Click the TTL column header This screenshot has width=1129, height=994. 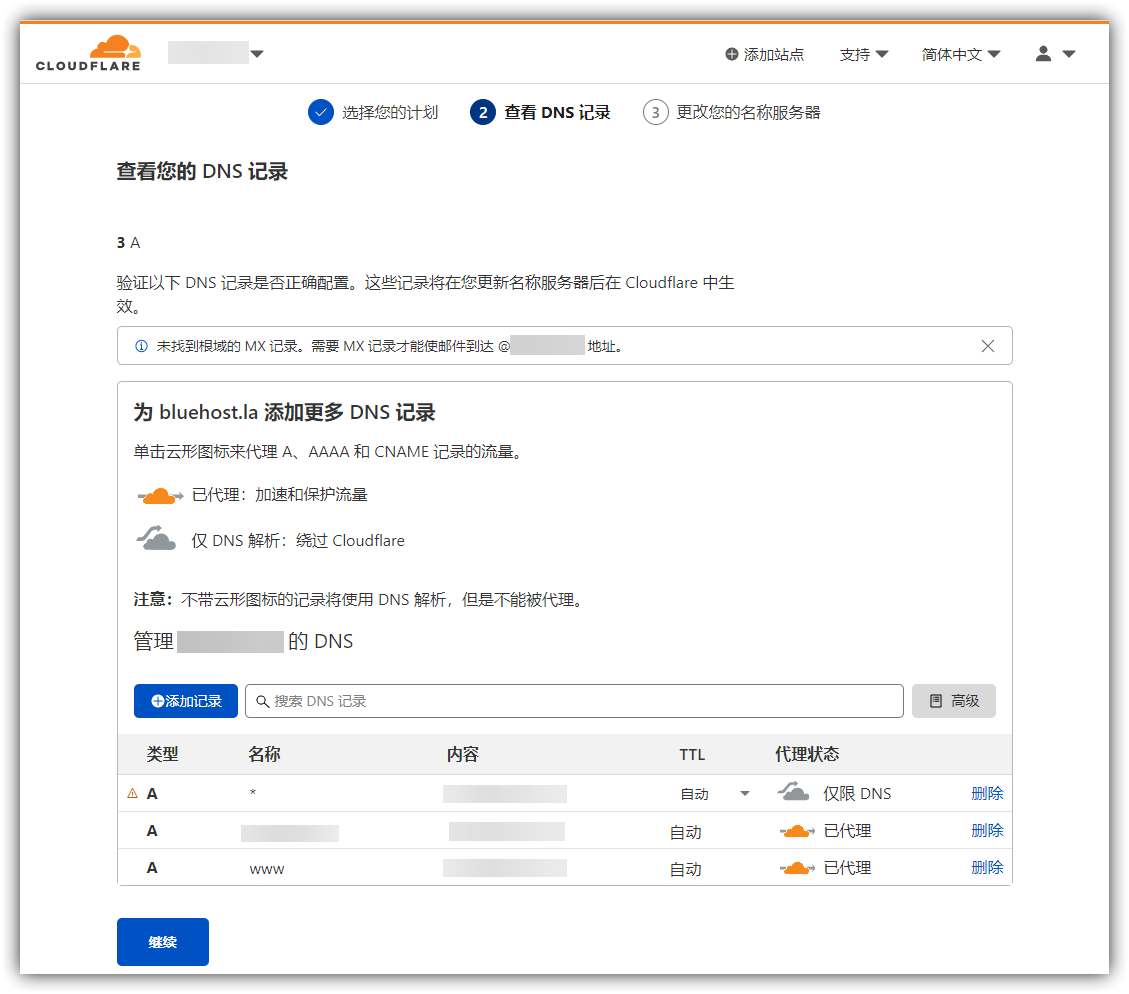[x=692, y=754]
